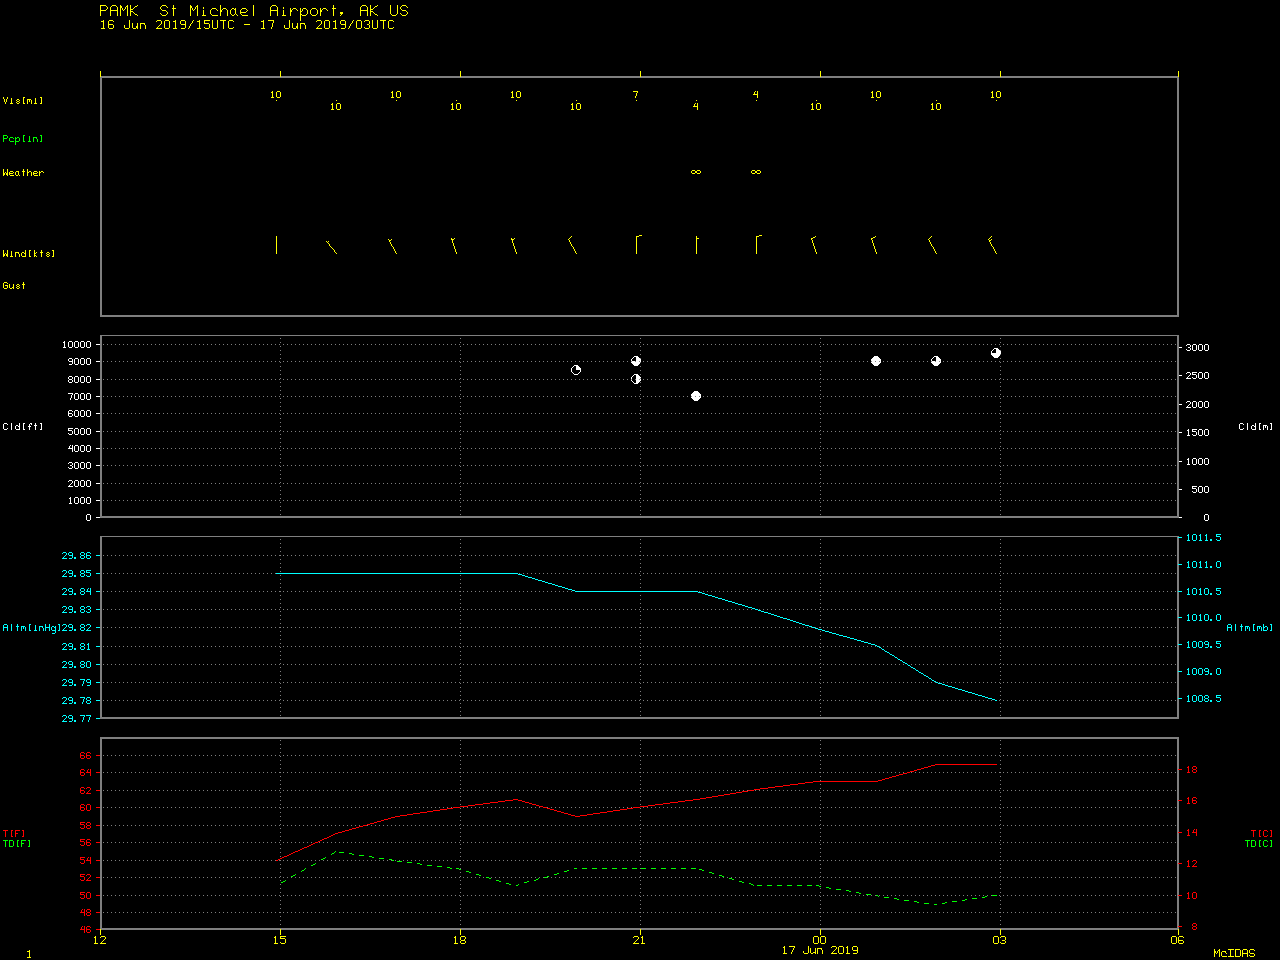This screenshot has height=960, width=1280.
Task: Click the Weather row label
Action: point(23,173)
